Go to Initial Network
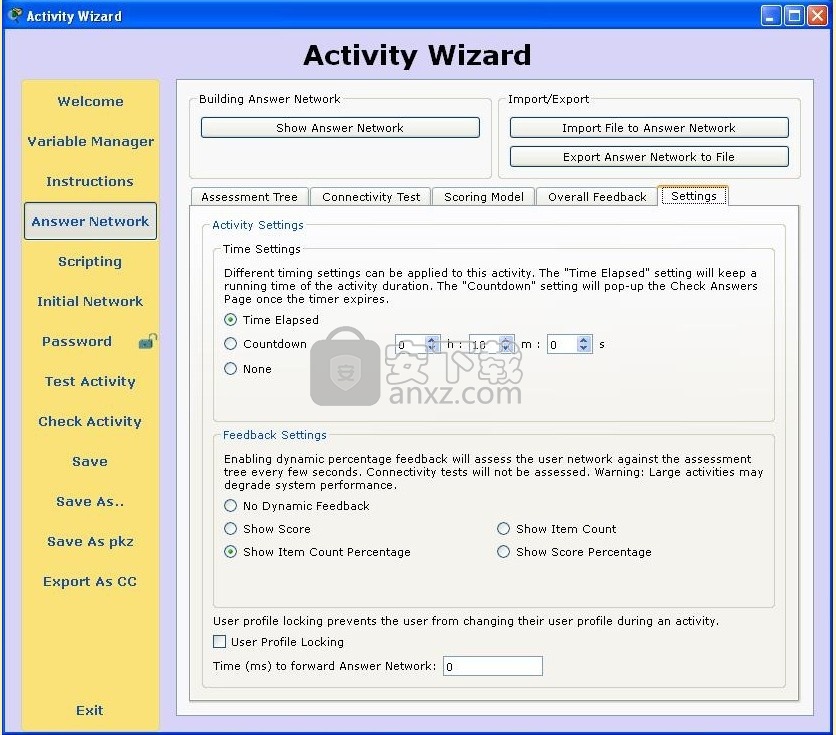This screenshot has height=735, width=836. coord(90,301)
